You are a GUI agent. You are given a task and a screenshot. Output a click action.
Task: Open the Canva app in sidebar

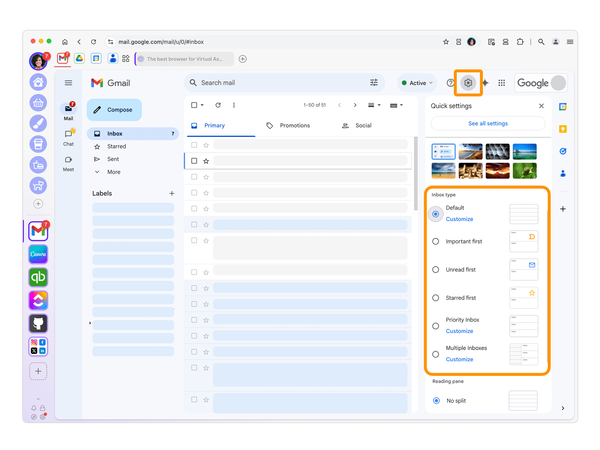(38, 254)
